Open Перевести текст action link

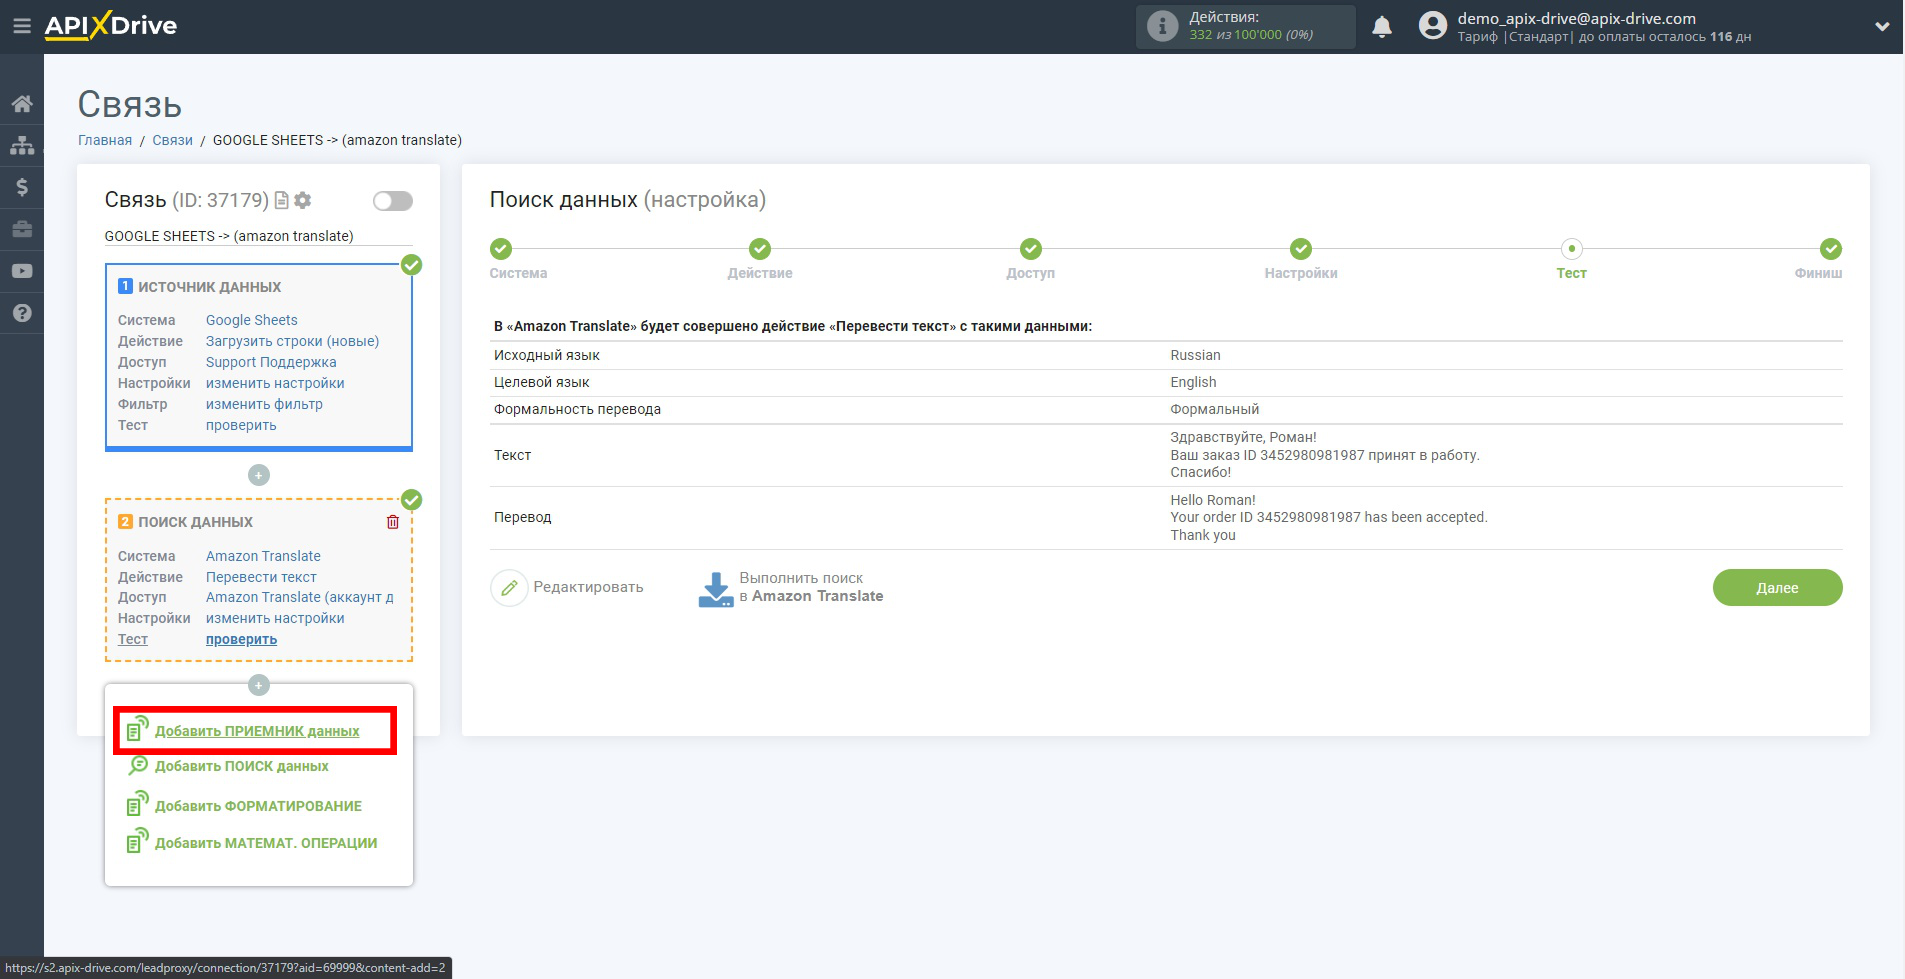[x=261, y=577]
